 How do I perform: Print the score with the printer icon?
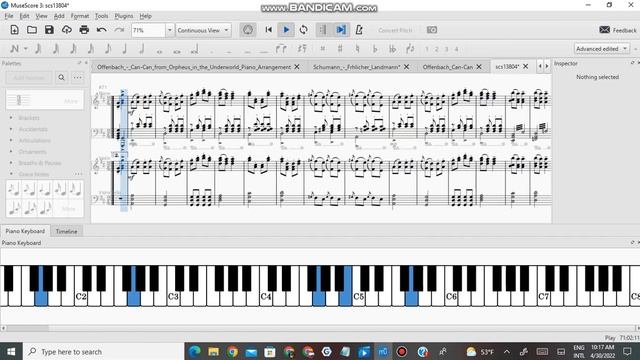click(84, 30)
